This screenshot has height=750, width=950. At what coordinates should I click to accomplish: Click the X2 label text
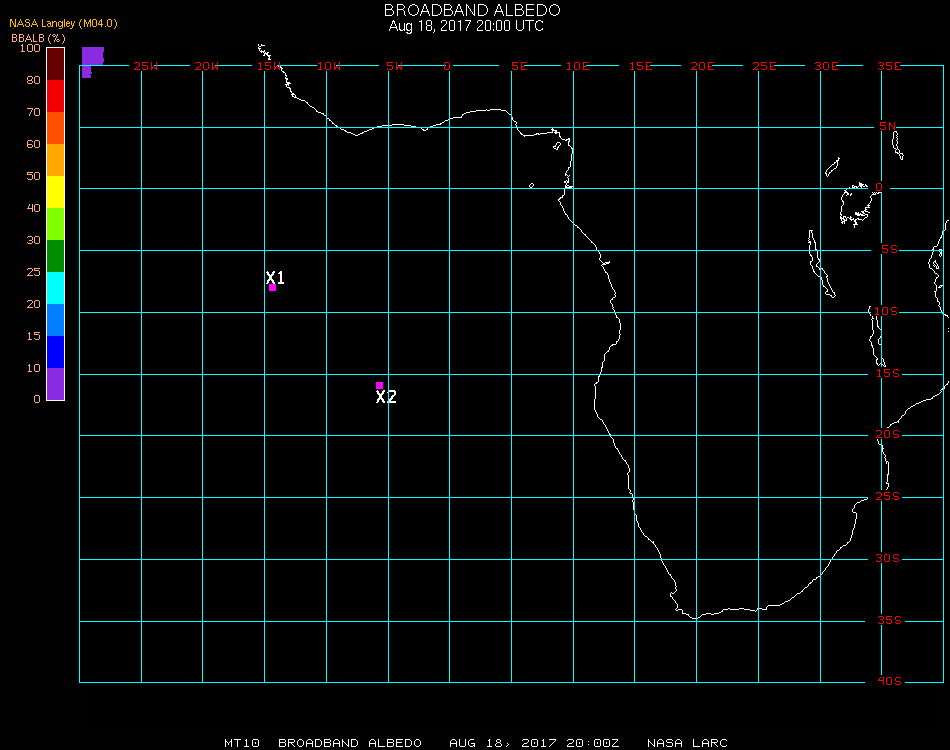386,397
